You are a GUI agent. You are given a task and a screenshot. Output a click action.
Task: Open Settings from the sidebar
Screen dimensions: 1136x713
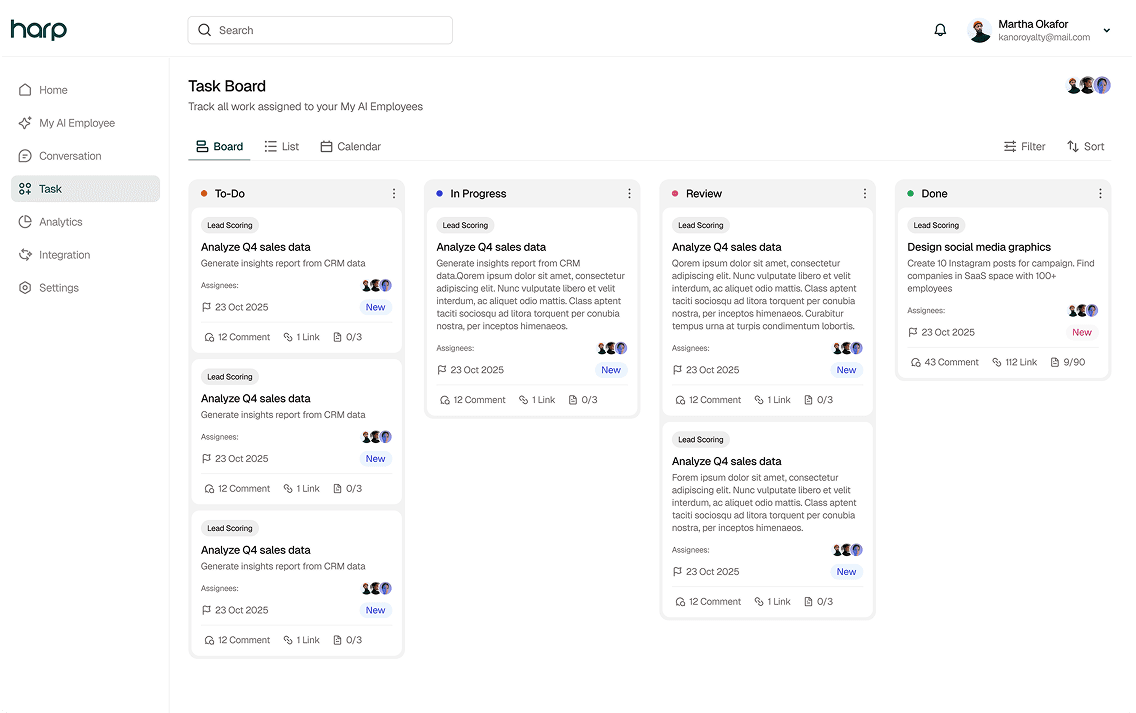point(62,287)
